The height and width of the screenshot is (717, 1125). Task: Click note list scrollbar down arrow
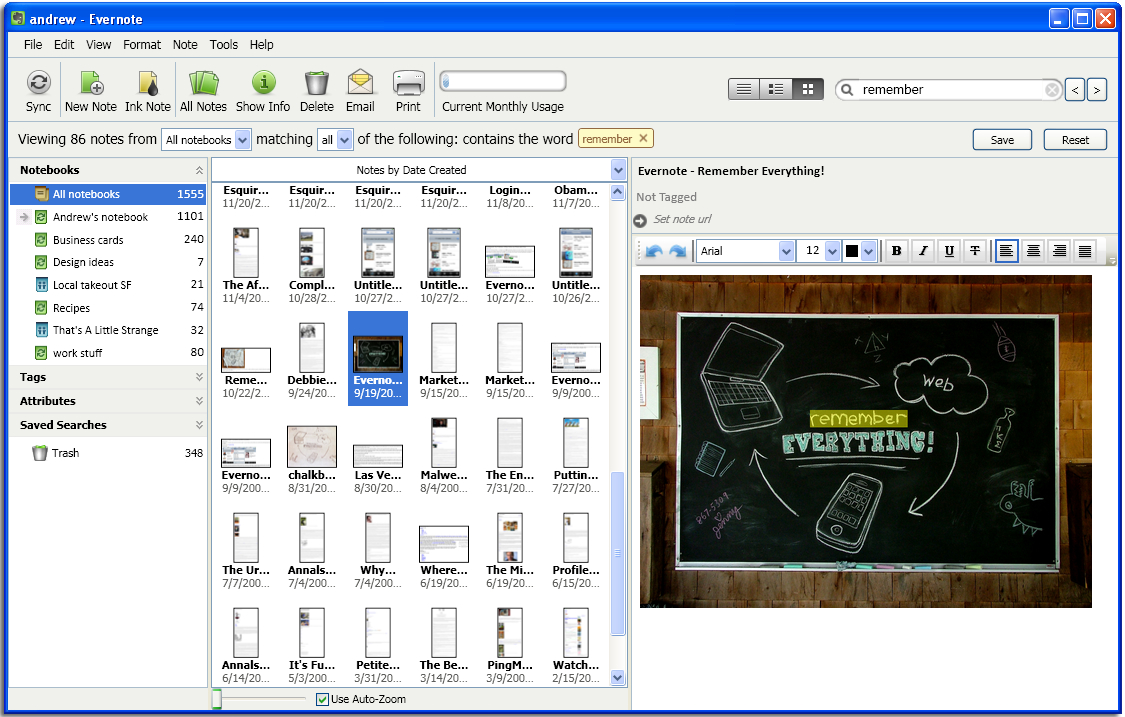point(618,677)
